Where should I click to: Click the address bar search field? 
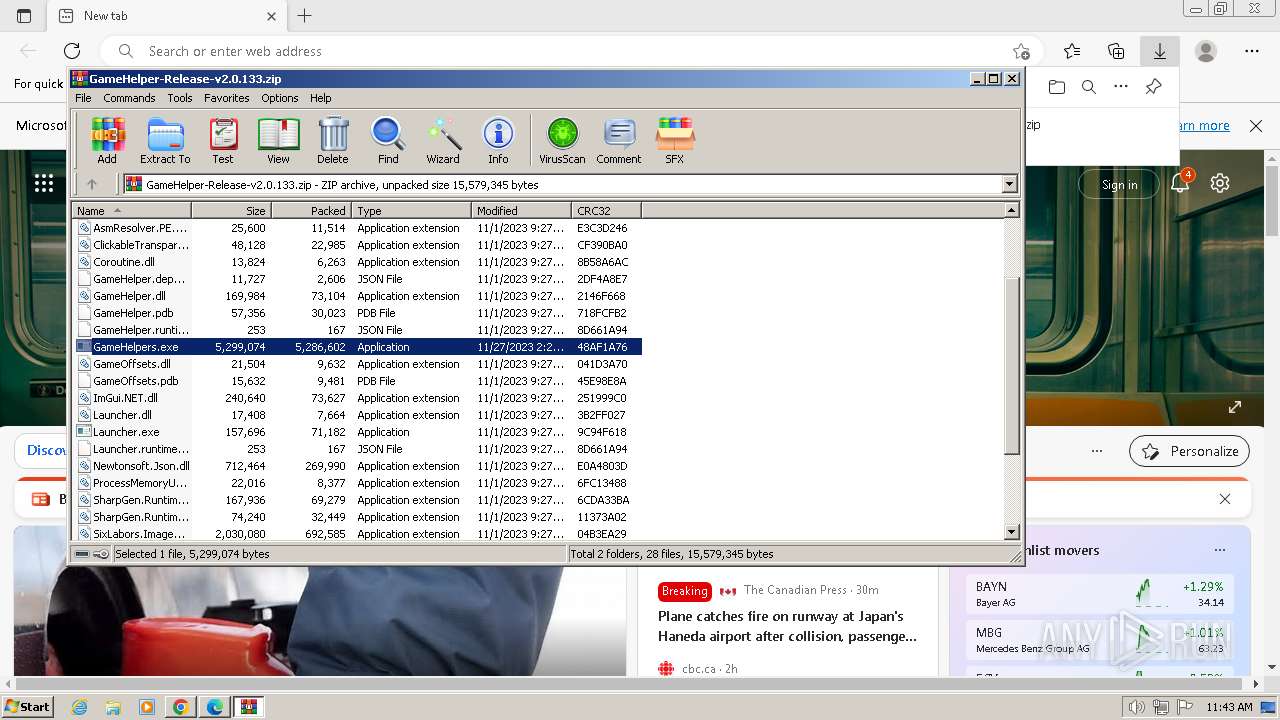570,51
